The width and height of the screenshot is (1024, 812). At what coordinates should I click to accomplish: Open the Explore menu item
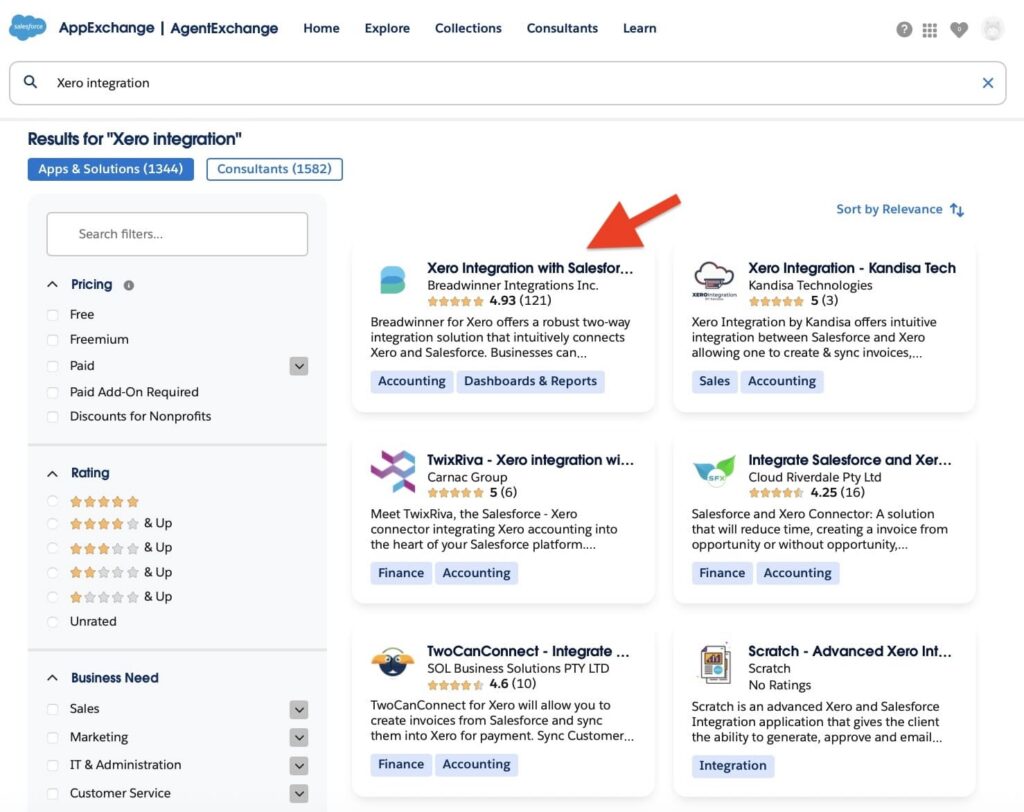(387, 28)
